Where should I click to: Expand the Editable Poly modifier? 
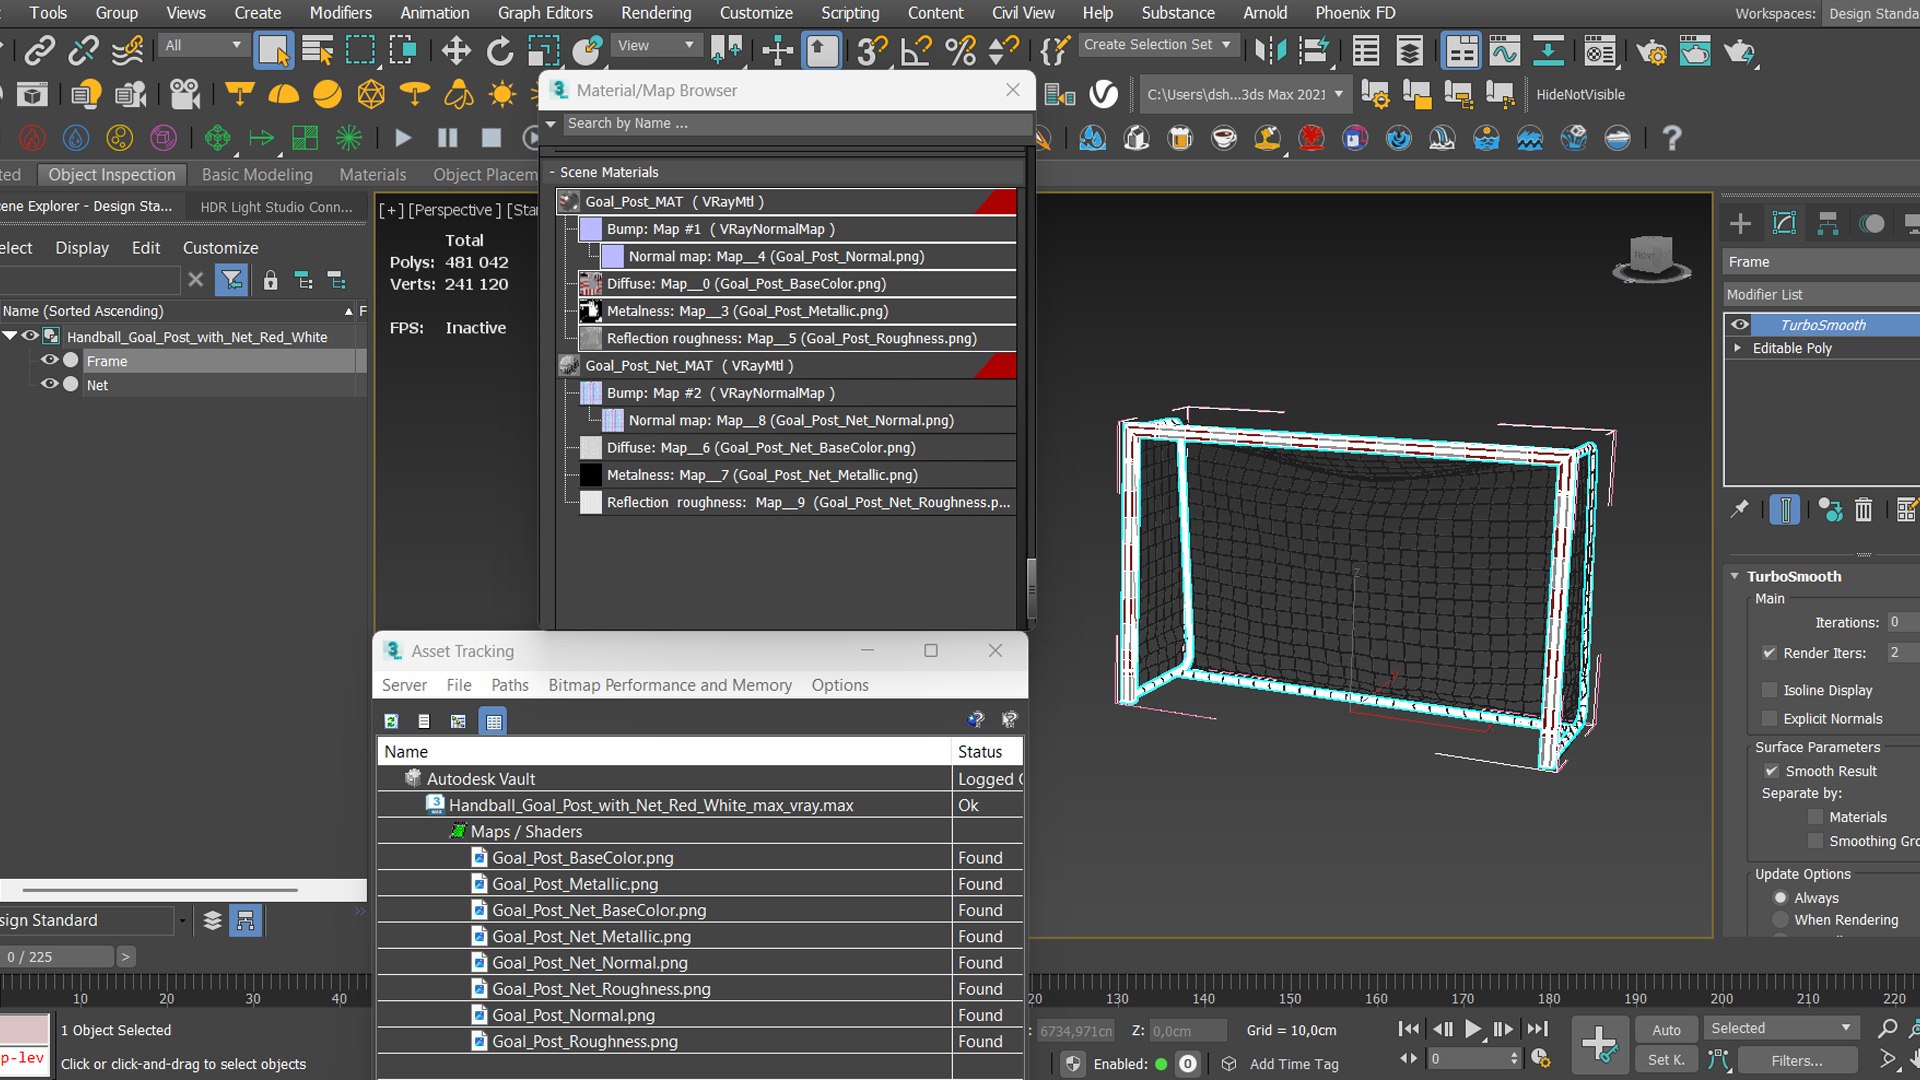click(1738, 348)
